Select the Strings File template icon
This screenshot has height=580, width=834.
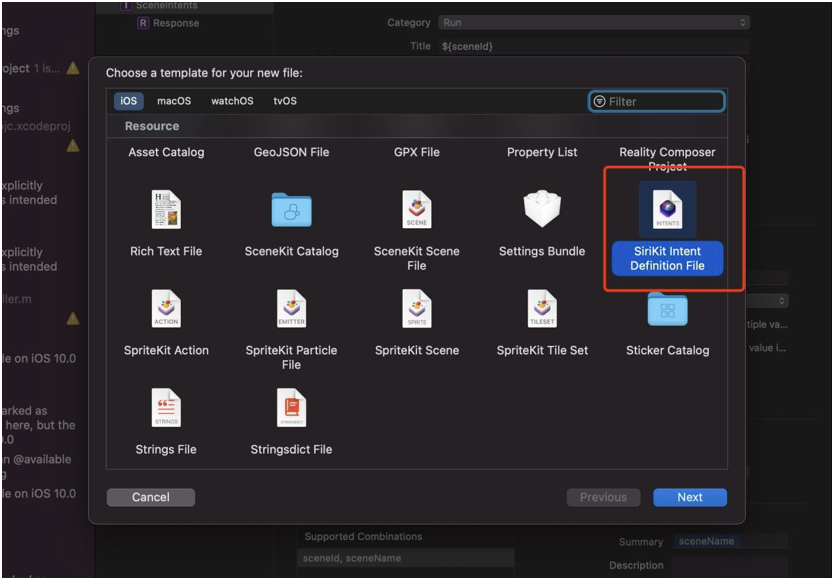click(166, 408)
